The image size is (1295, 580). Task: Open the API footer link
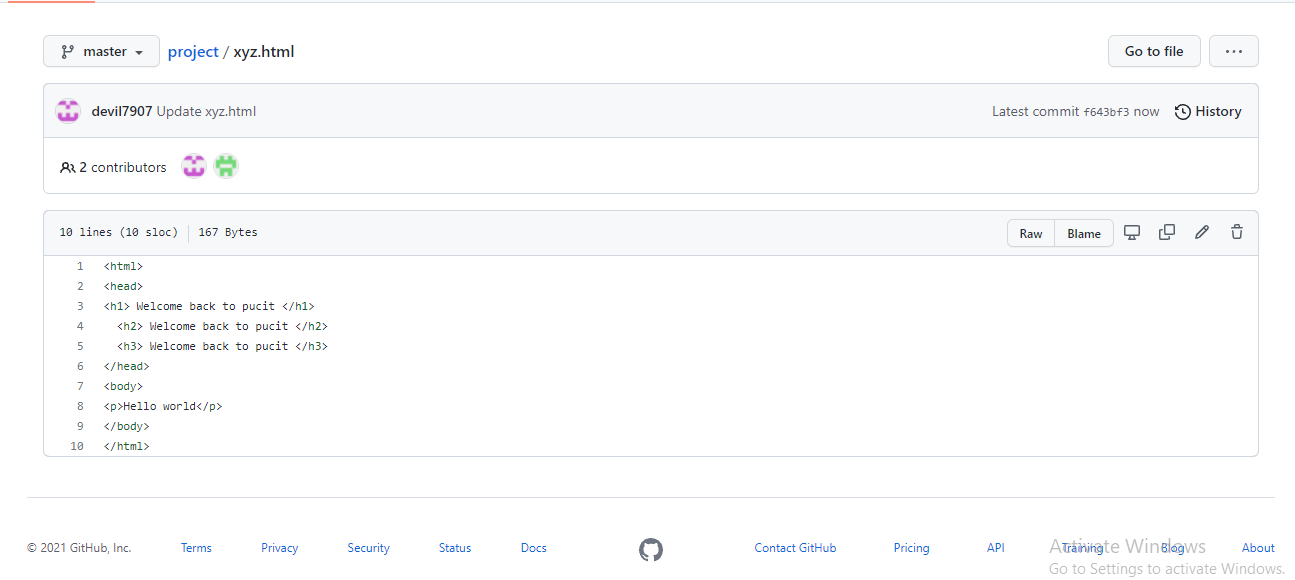coord(996,548)
